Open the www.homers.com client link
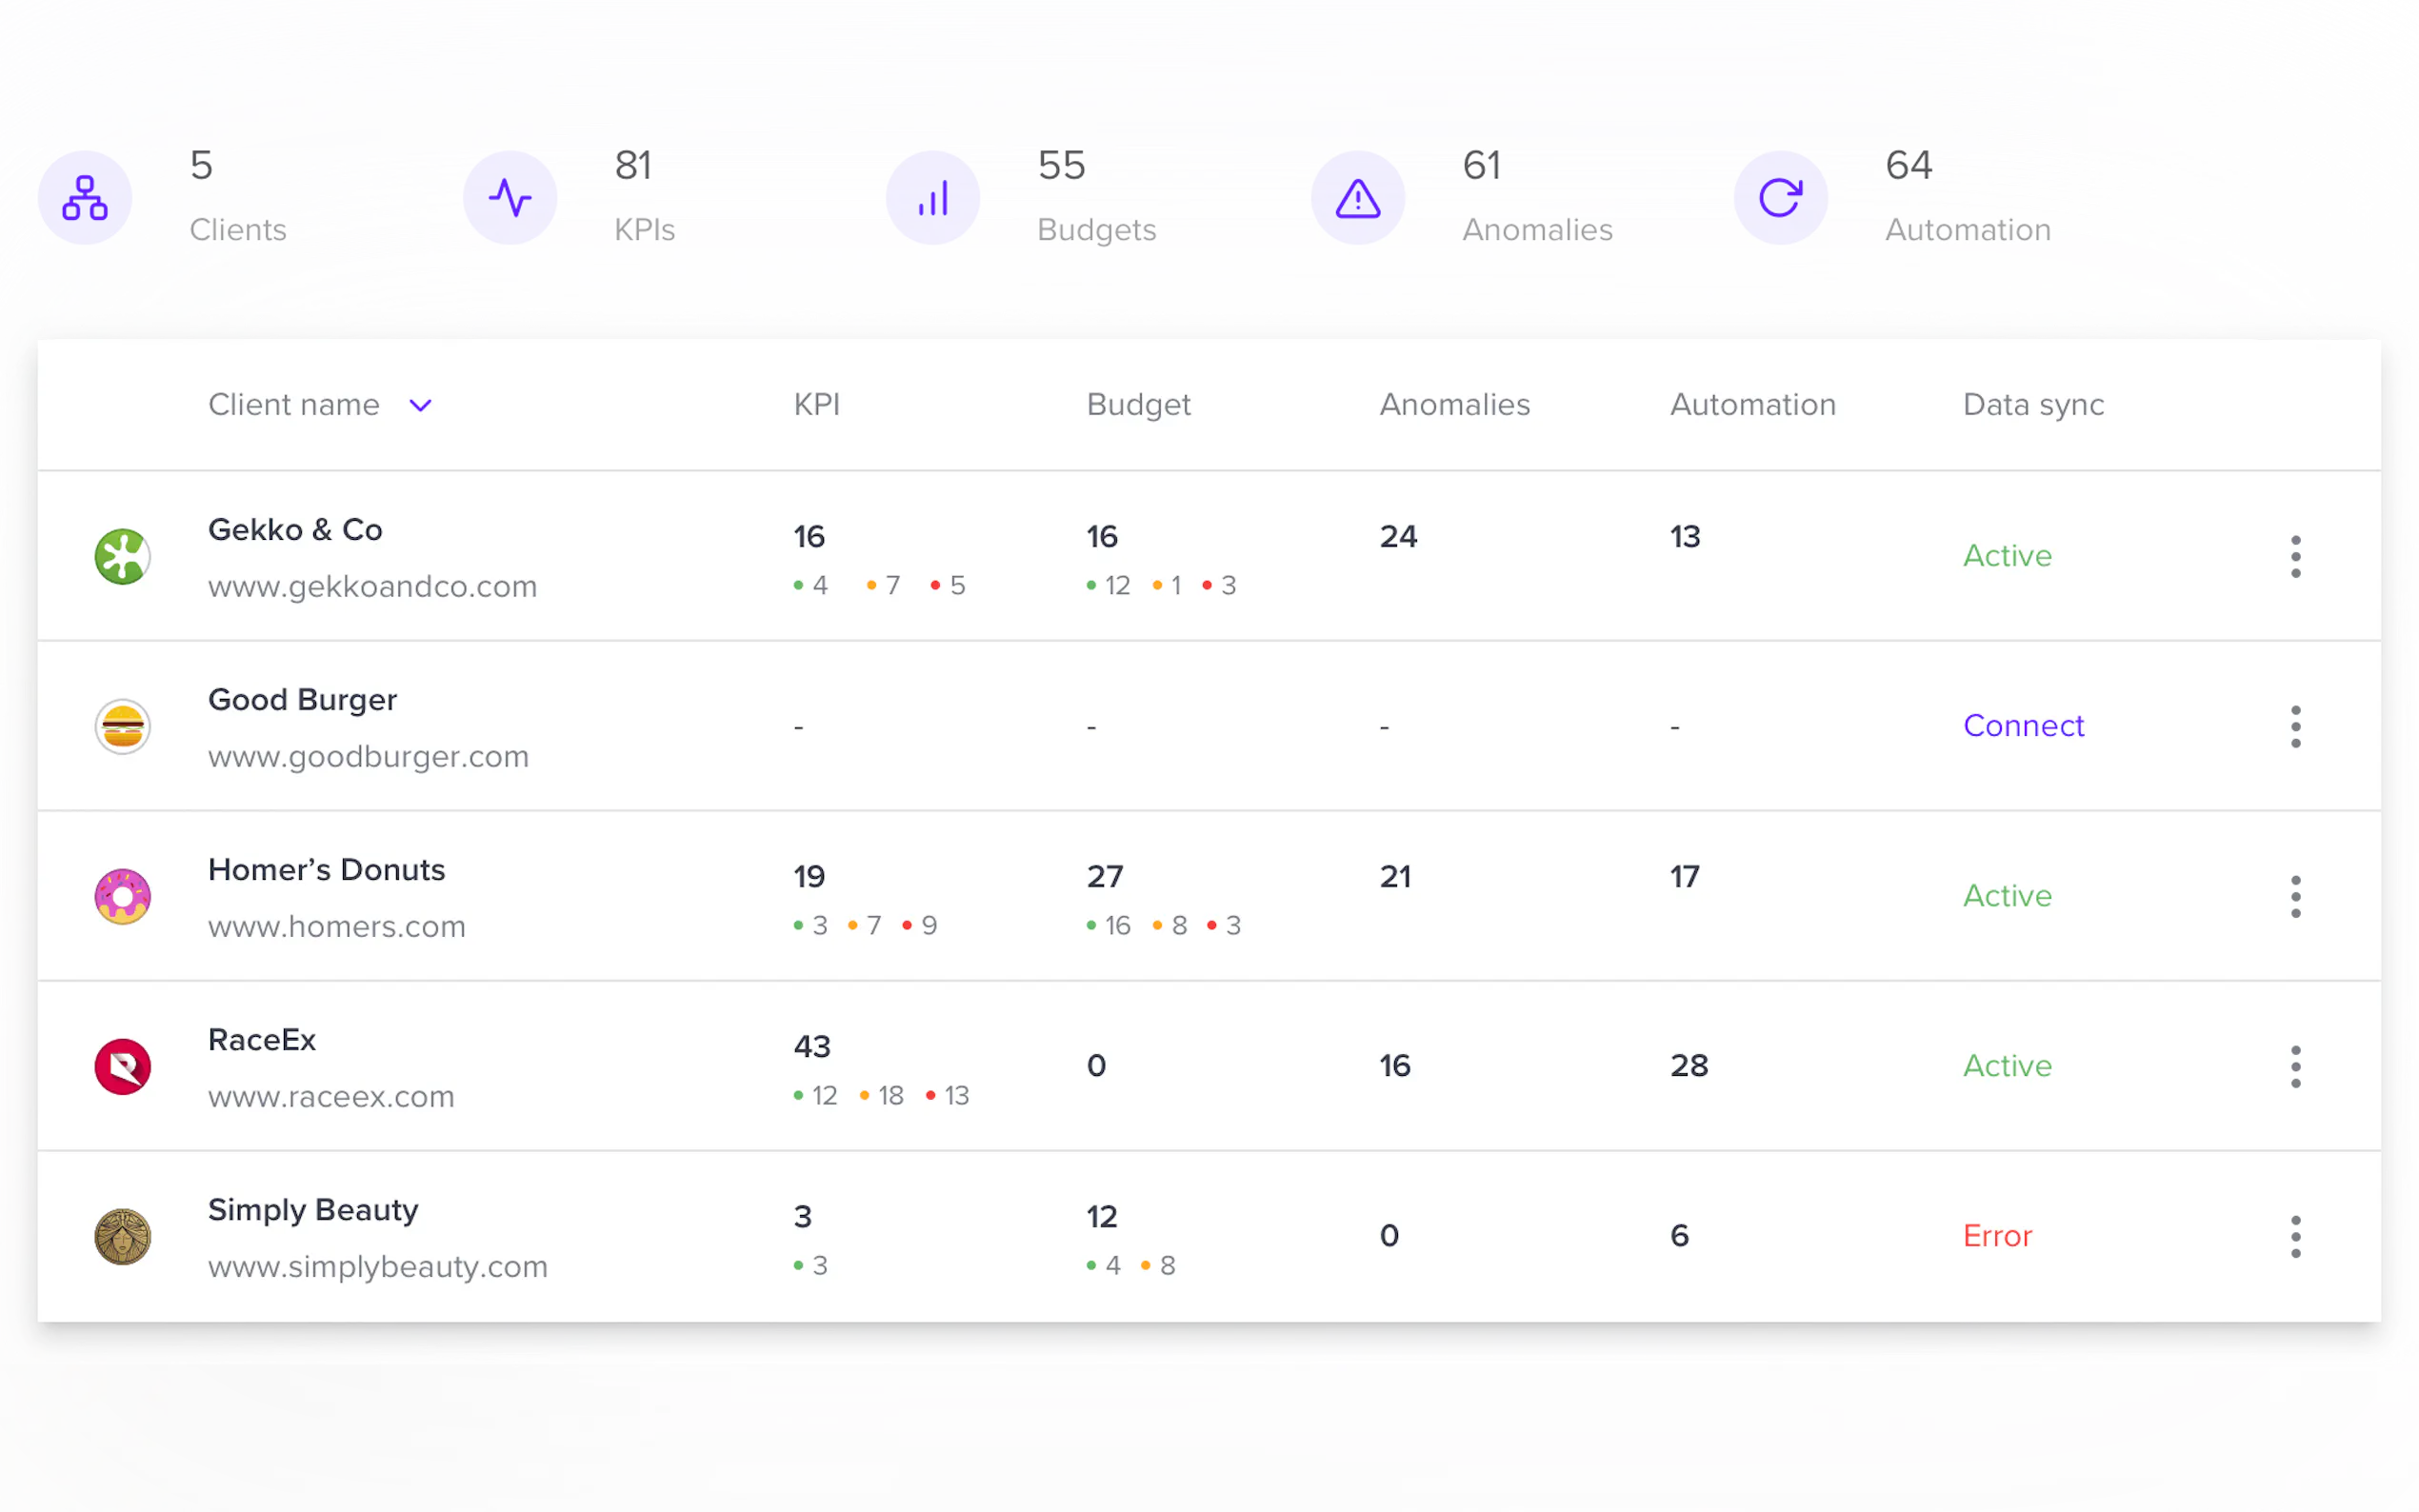The image size is (2419, 1512). (x=336, y=926)
